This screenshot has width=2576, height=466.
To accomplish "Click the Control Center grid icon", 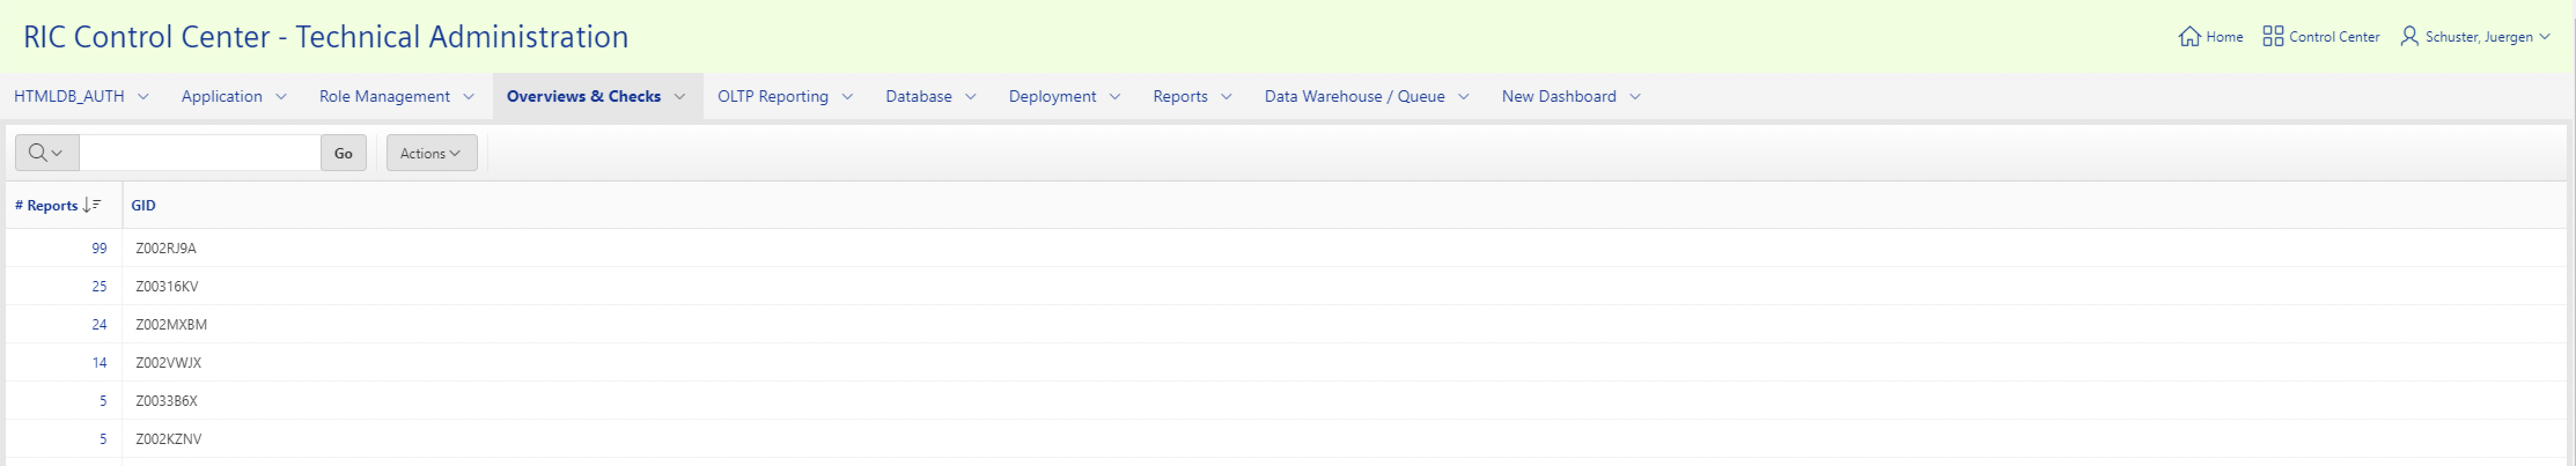I will click(x=2273, y=36).
